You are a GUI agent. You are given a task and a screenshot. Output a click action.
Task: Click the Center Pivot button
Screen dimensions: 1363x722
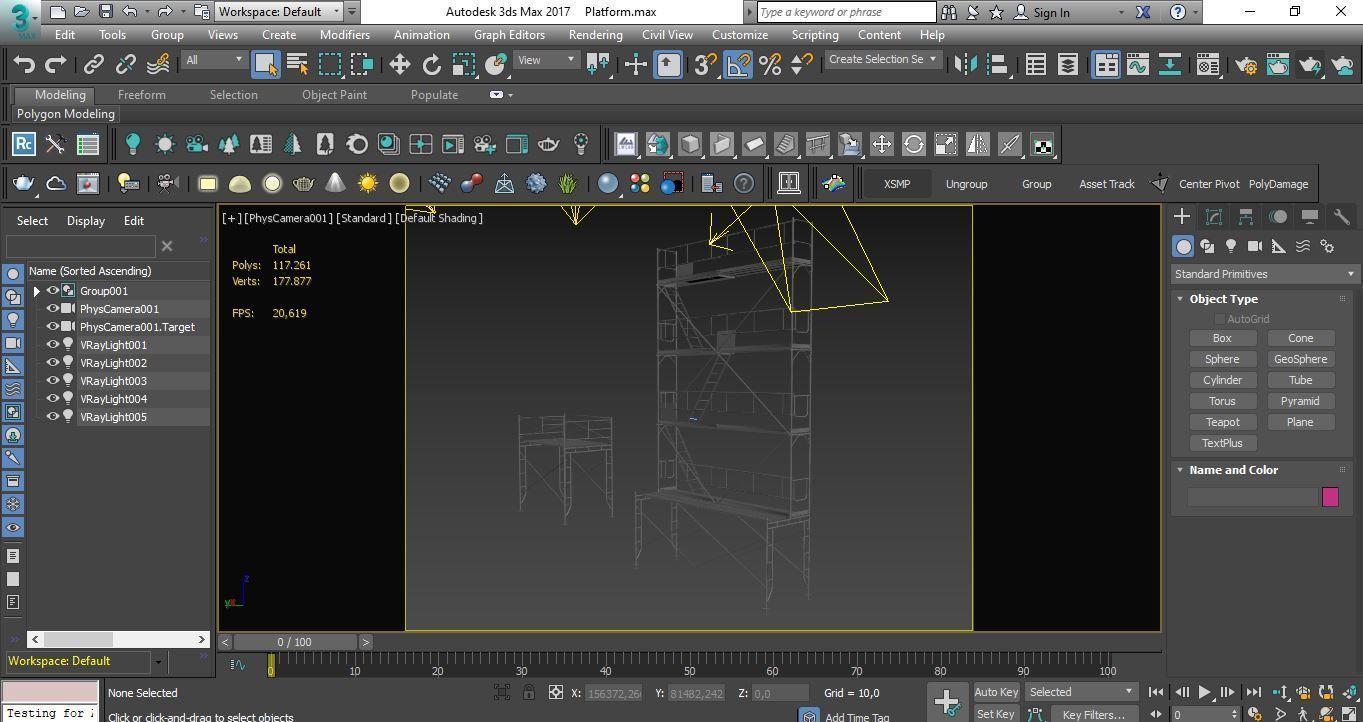[x=1209, y=184]
